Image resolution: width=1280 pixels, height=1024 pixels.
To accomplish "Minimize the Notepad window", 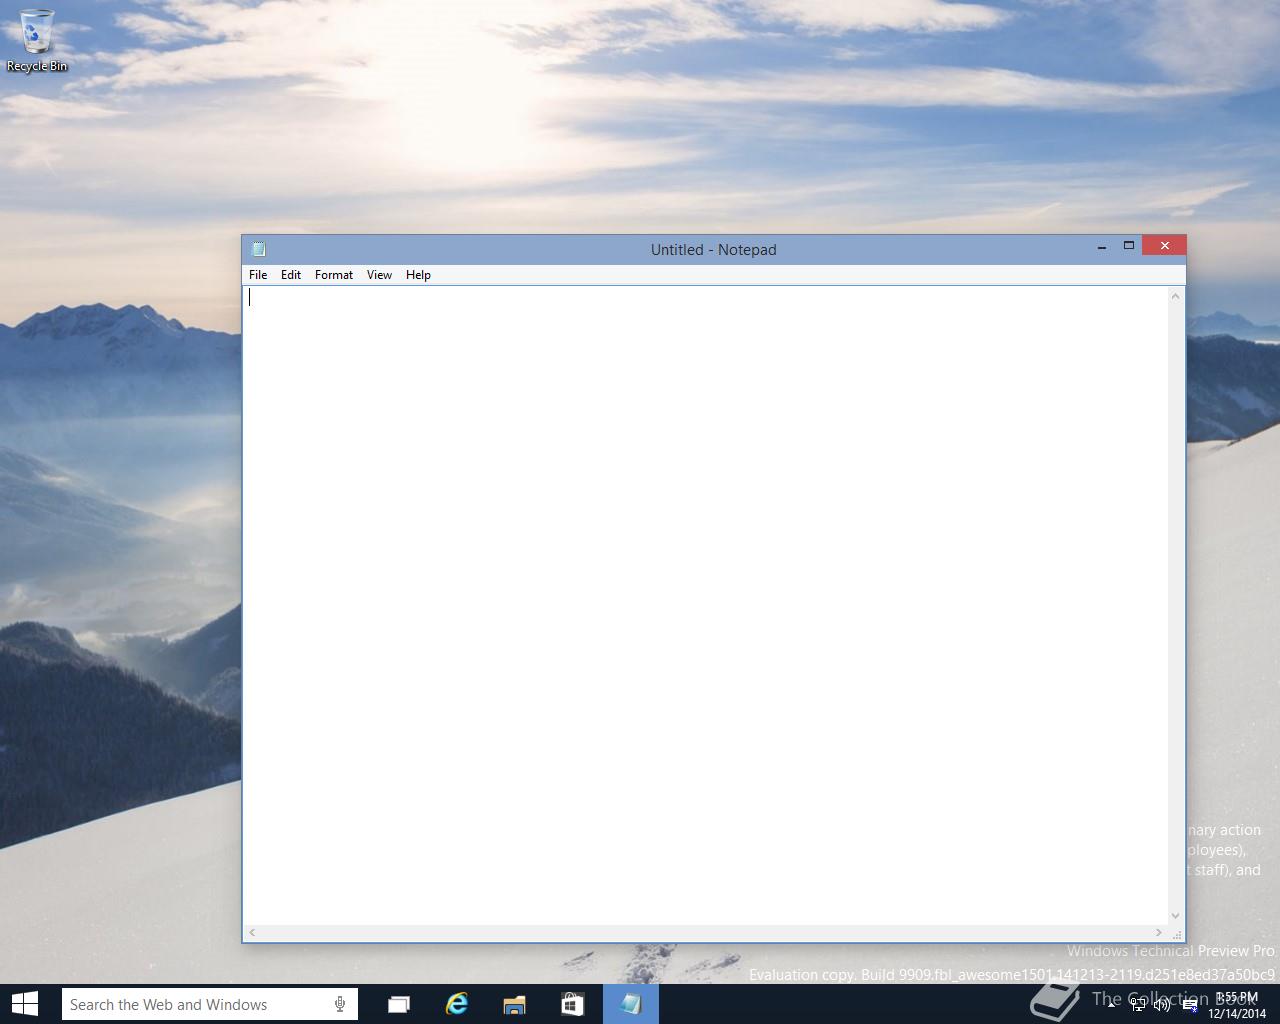I will [1102, 246].
